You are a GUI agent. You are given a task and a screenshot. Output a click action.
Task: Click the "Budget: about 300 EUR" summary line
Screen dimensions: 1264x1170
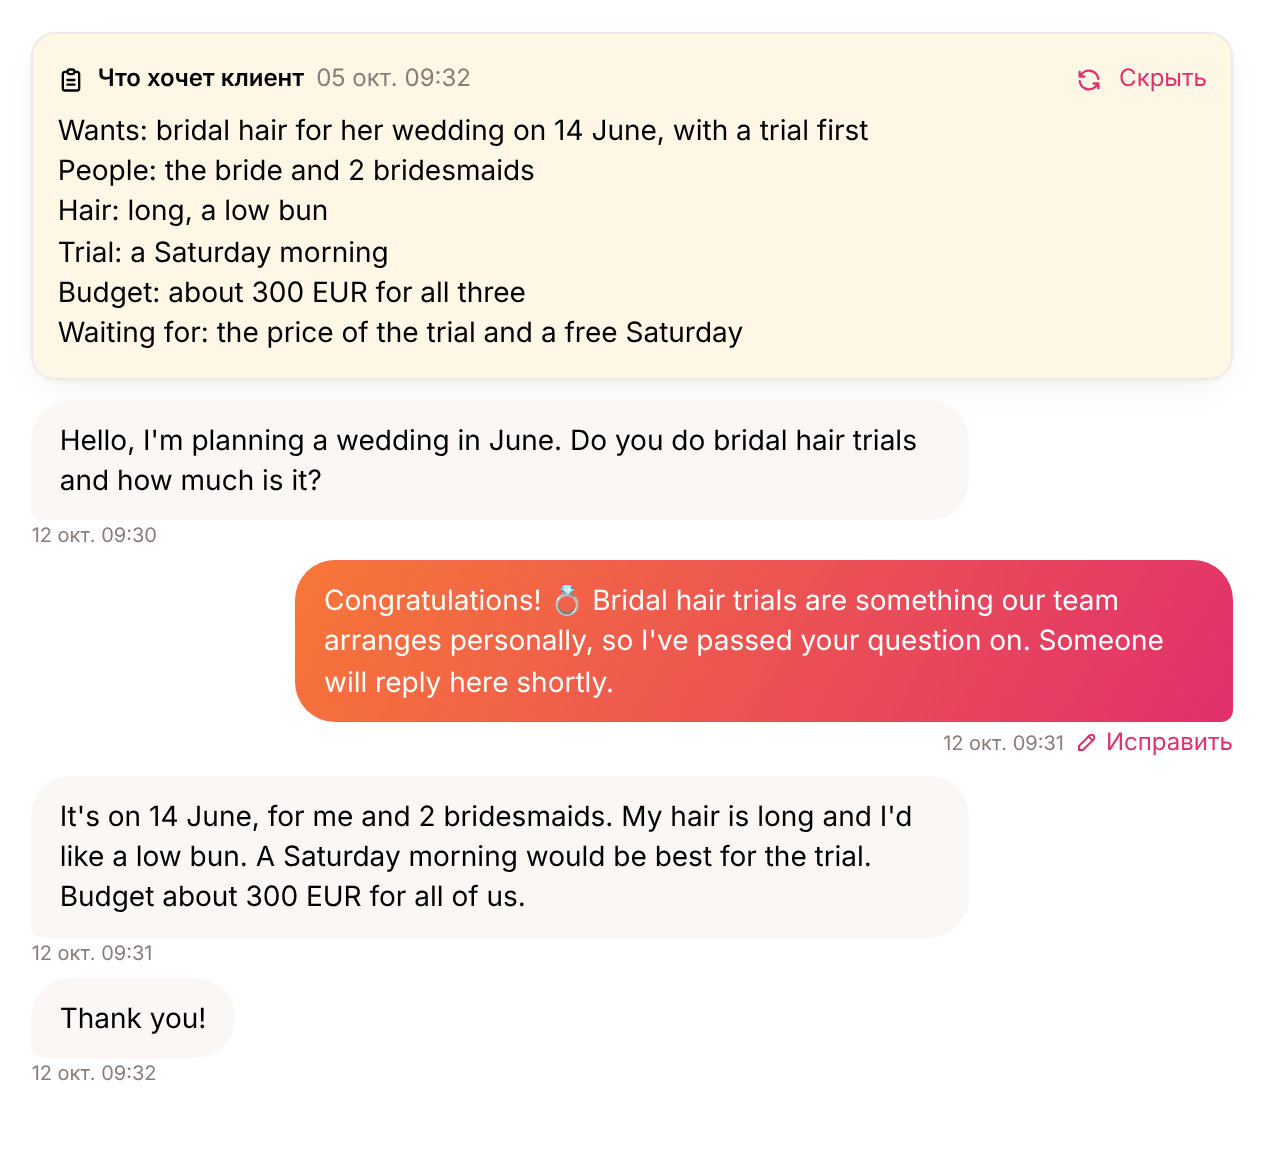(292, 292)
